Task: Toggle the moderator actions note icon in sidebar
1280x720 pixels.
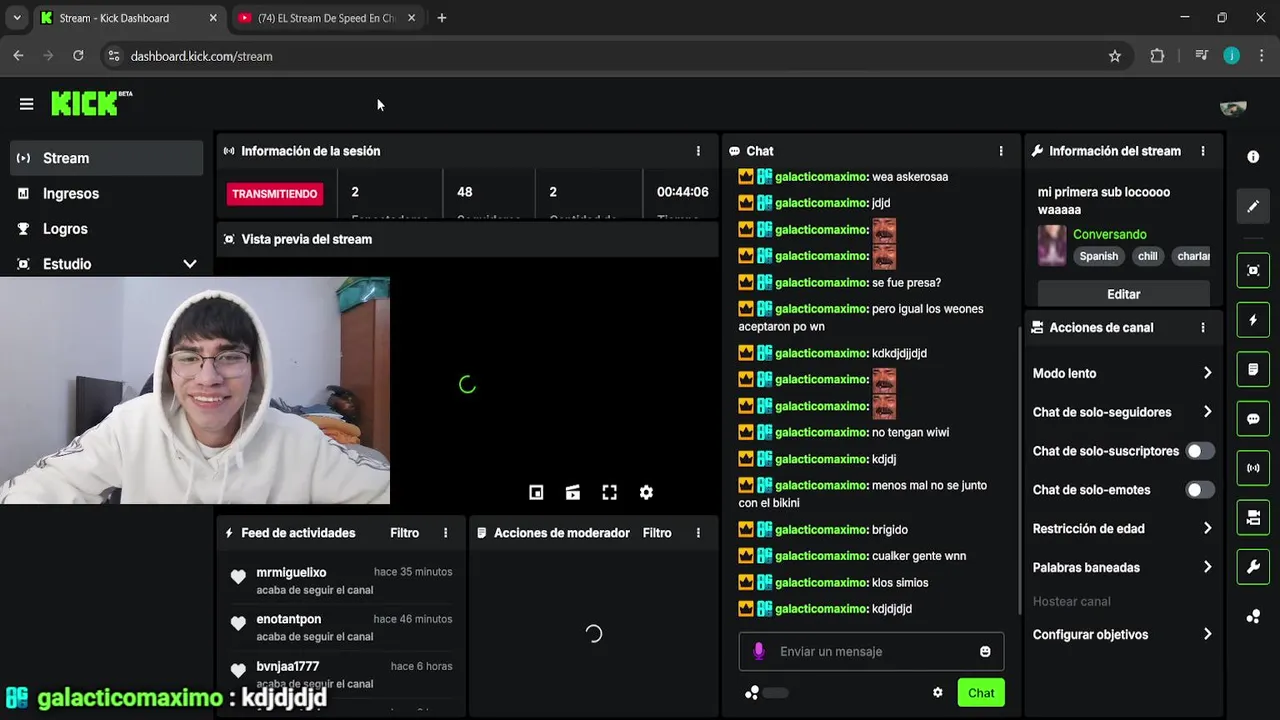Action: [x=1253, y=369]
